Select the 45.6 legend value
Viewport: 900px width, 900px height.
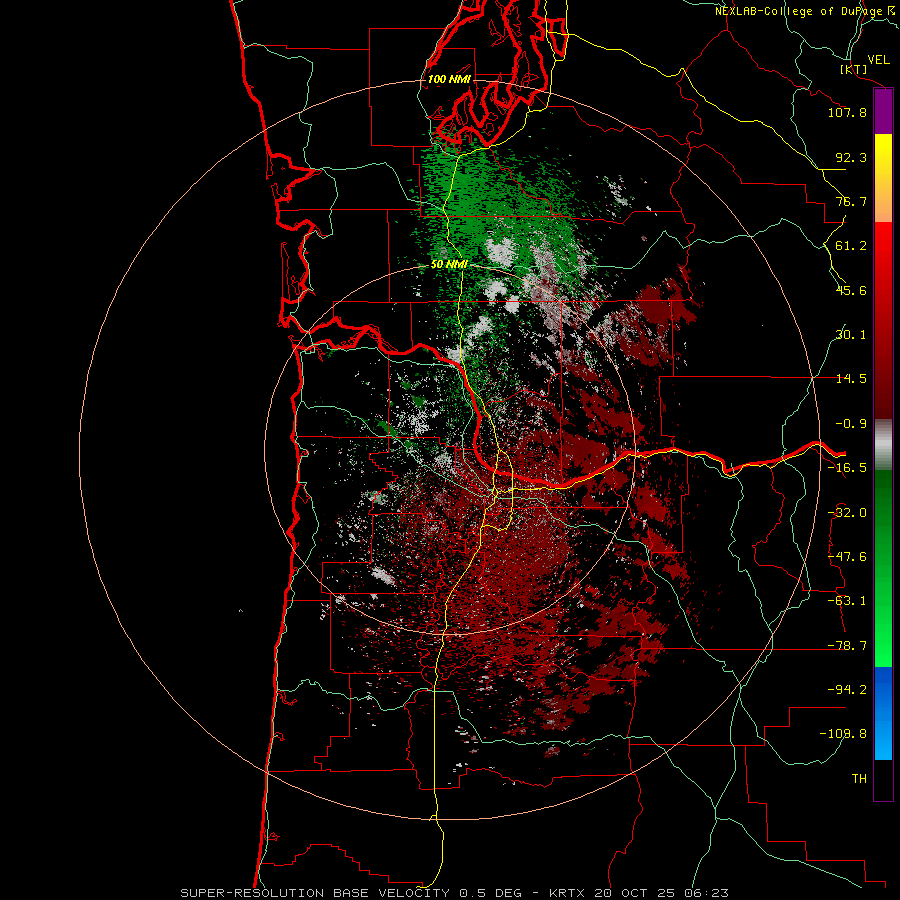point(851,290)
